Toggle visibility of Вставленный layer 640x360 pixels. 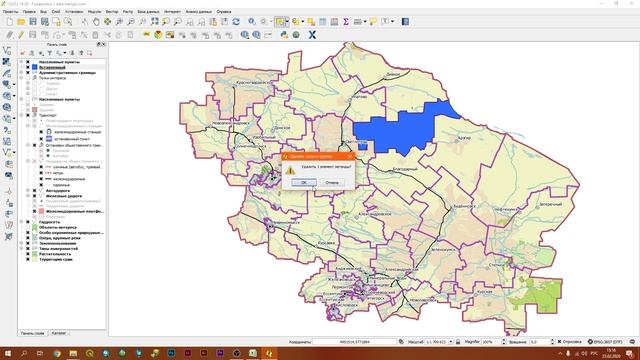point(28,67)
